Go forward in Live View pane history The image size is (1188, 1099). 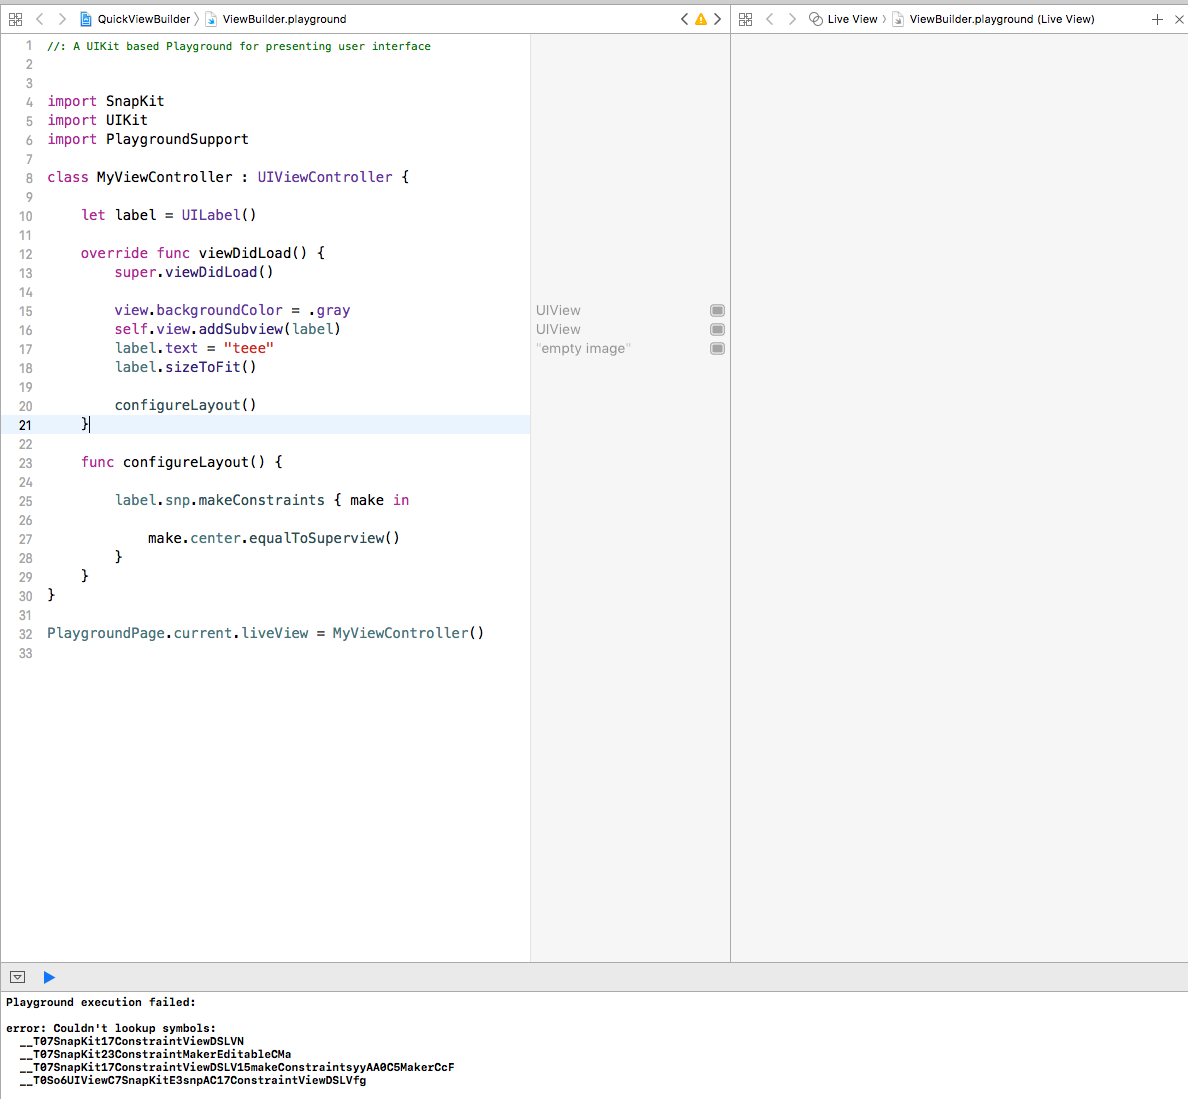[792, 19]
